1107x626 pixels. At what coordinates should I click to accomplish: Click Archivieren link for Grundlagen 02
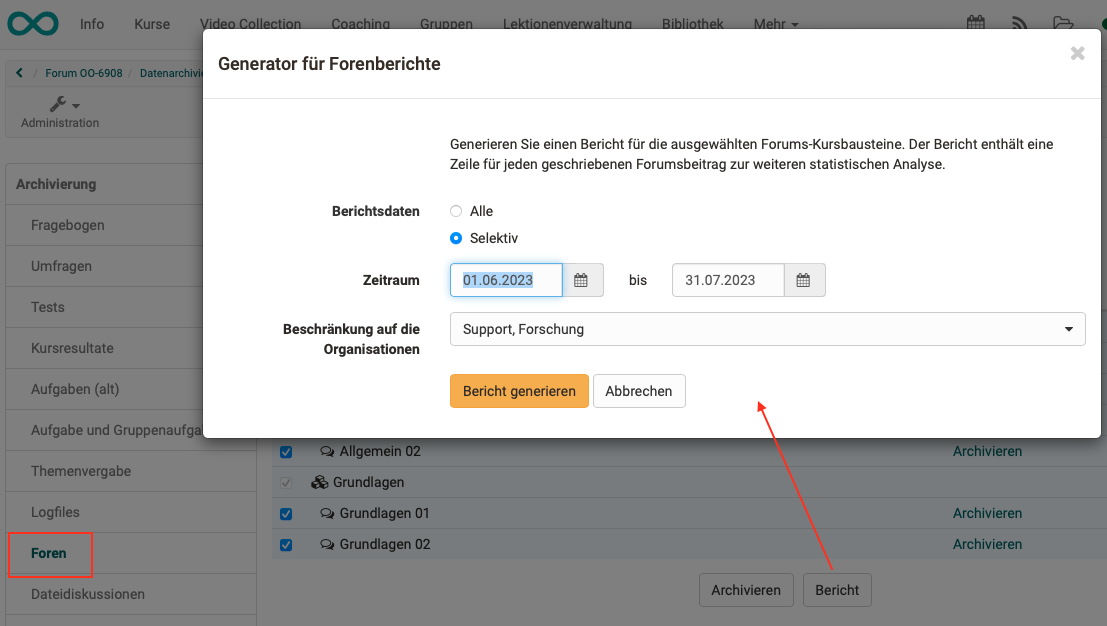tap(987, 545)
